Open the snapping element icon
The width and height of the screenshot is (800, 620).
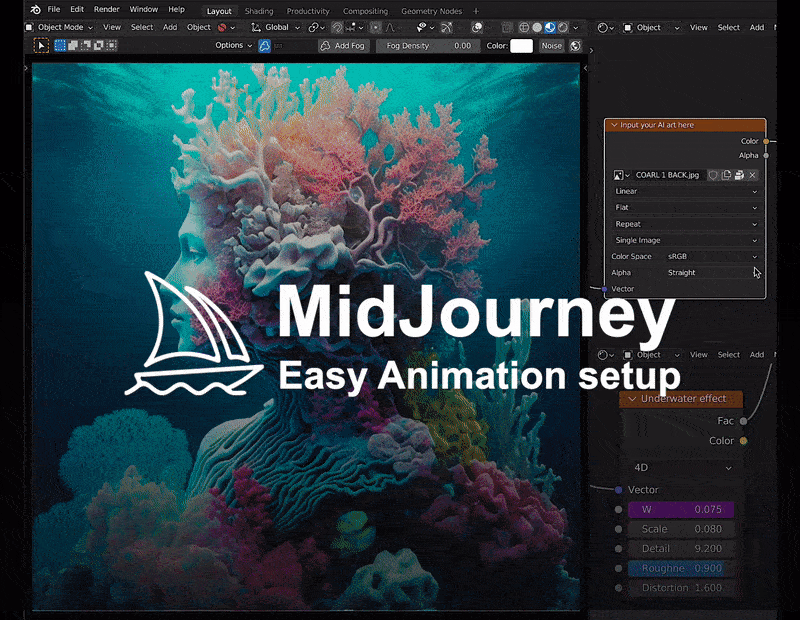point(354,28)
